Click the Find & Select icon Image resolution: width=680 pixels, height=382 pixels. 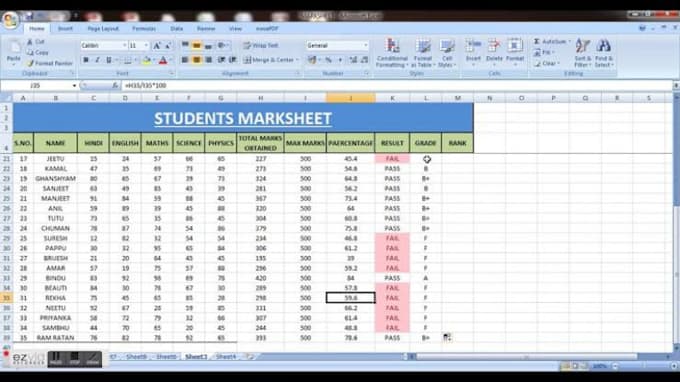click(x=603, y=52)
